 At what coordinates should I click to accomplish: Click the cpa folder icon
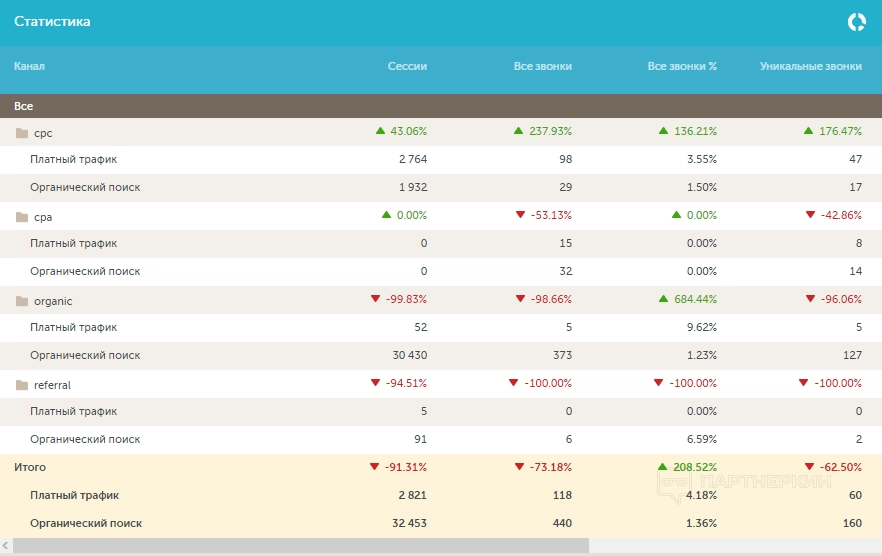(x=22, y=217)
